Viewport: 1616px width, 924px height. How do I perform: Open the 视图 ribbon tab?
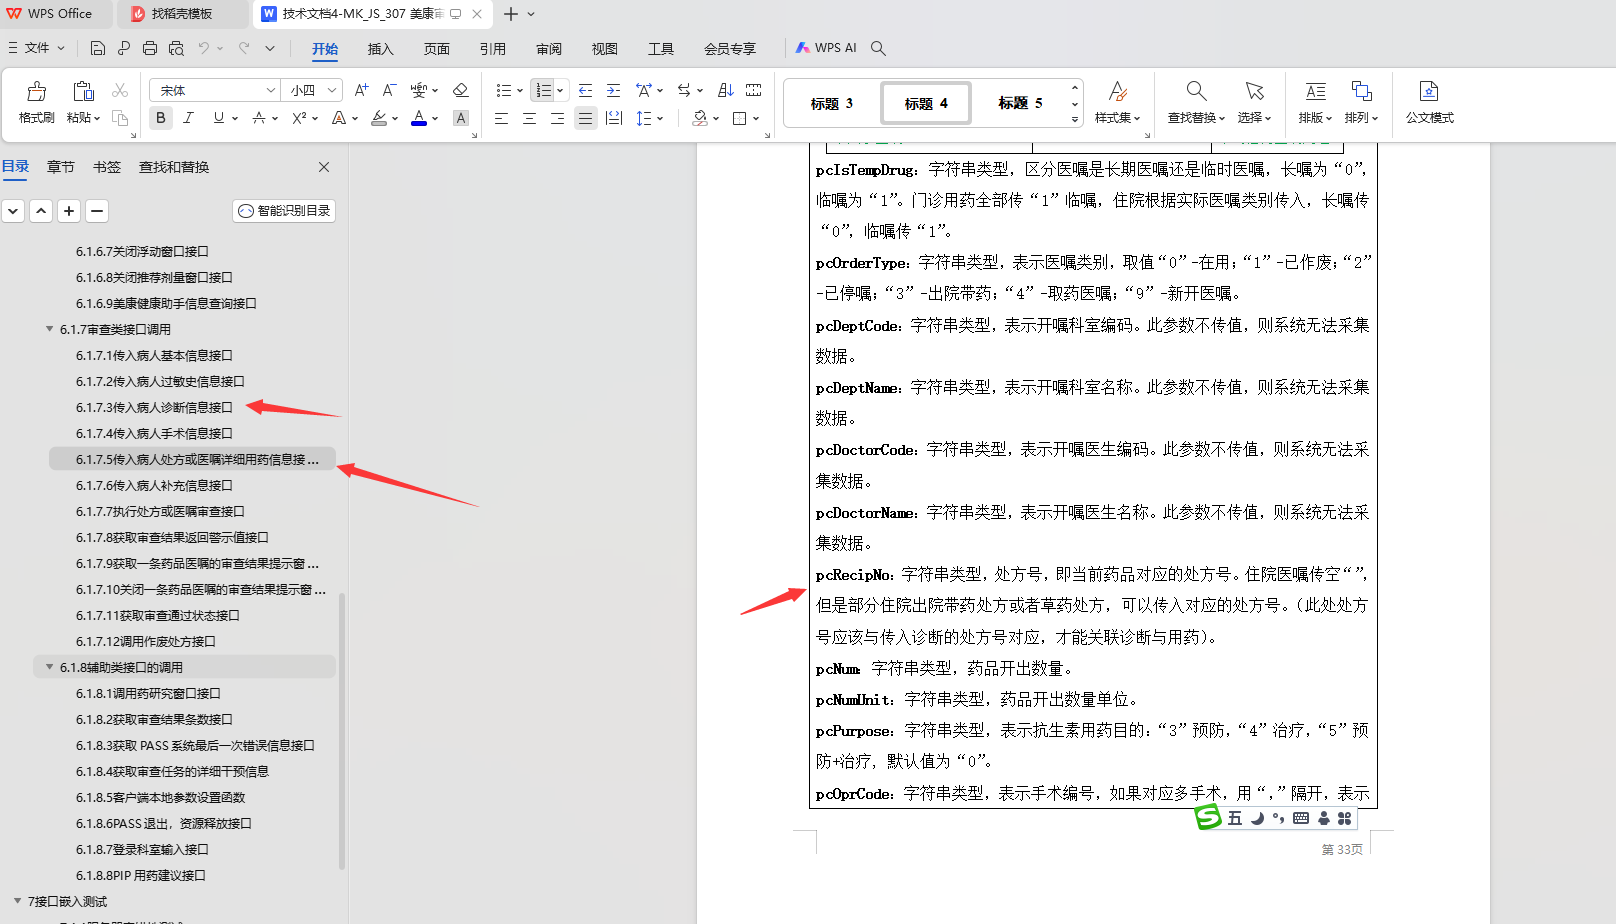point(605,49)
